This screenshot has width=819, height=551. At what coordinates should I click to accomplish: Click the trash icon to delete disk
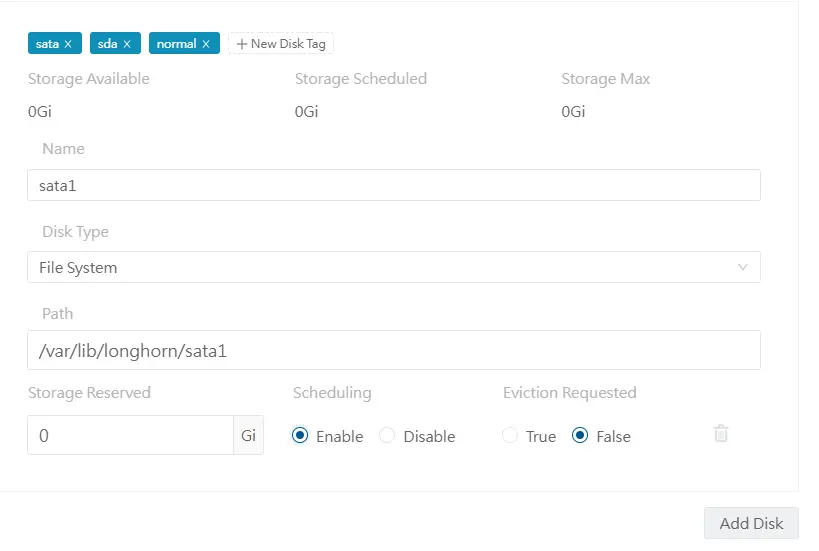point(721,433)
